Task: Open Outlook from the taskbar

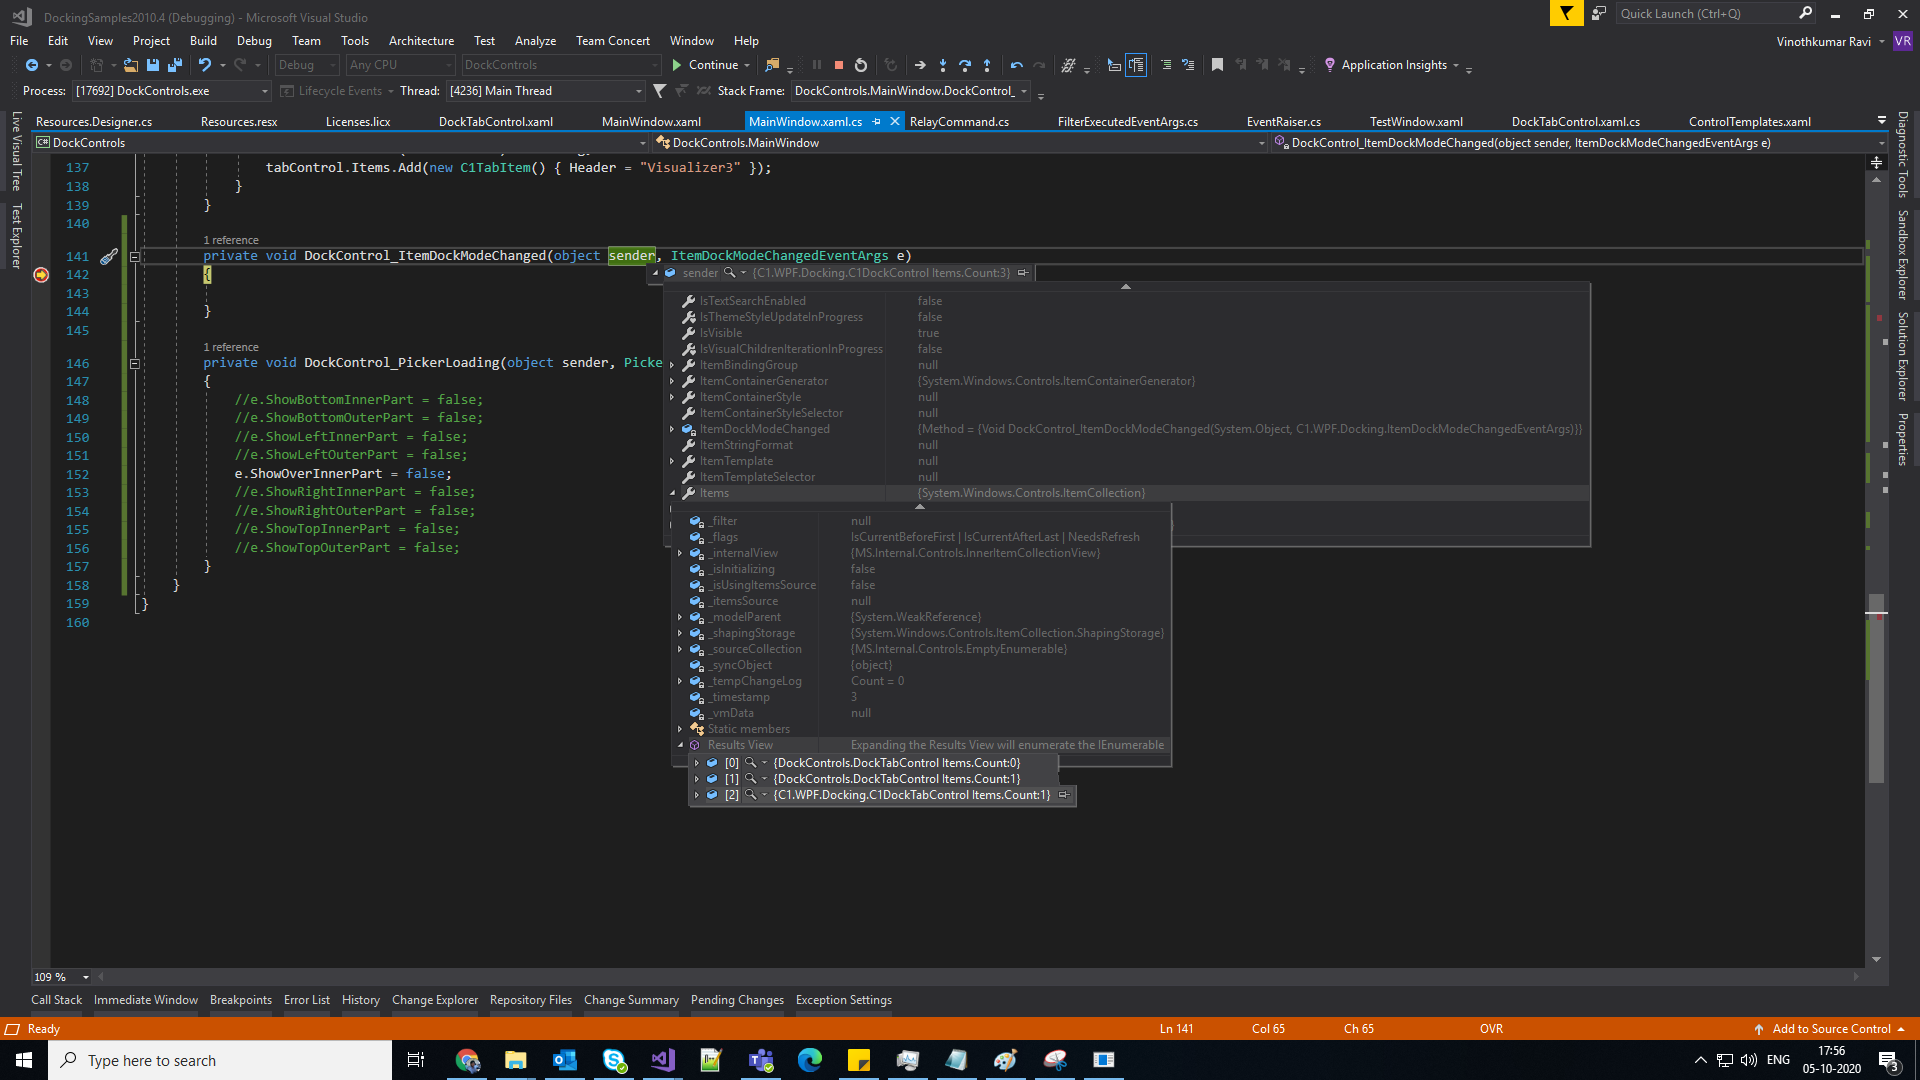Action: tap(565, 1060)
